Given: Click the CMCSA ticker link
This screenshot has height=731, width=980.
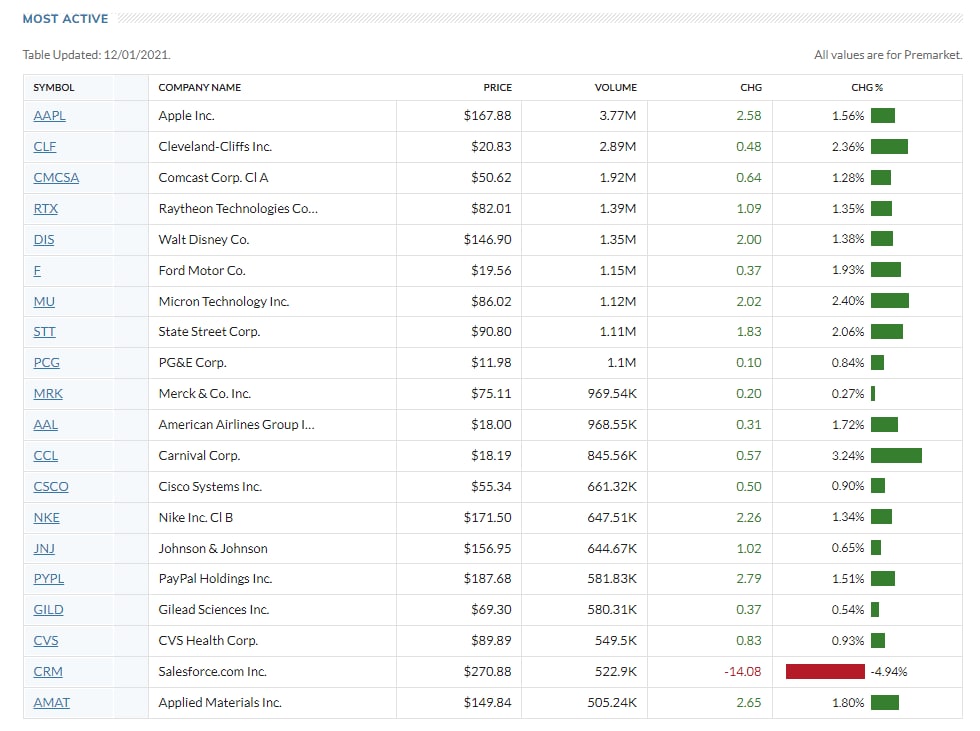Looking at the screenshot, I should coord(56,177).
